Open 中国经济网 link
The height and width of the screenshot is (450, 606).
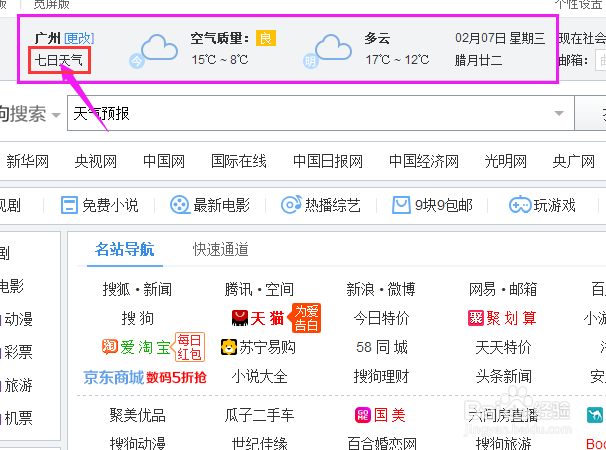(424, 162)
